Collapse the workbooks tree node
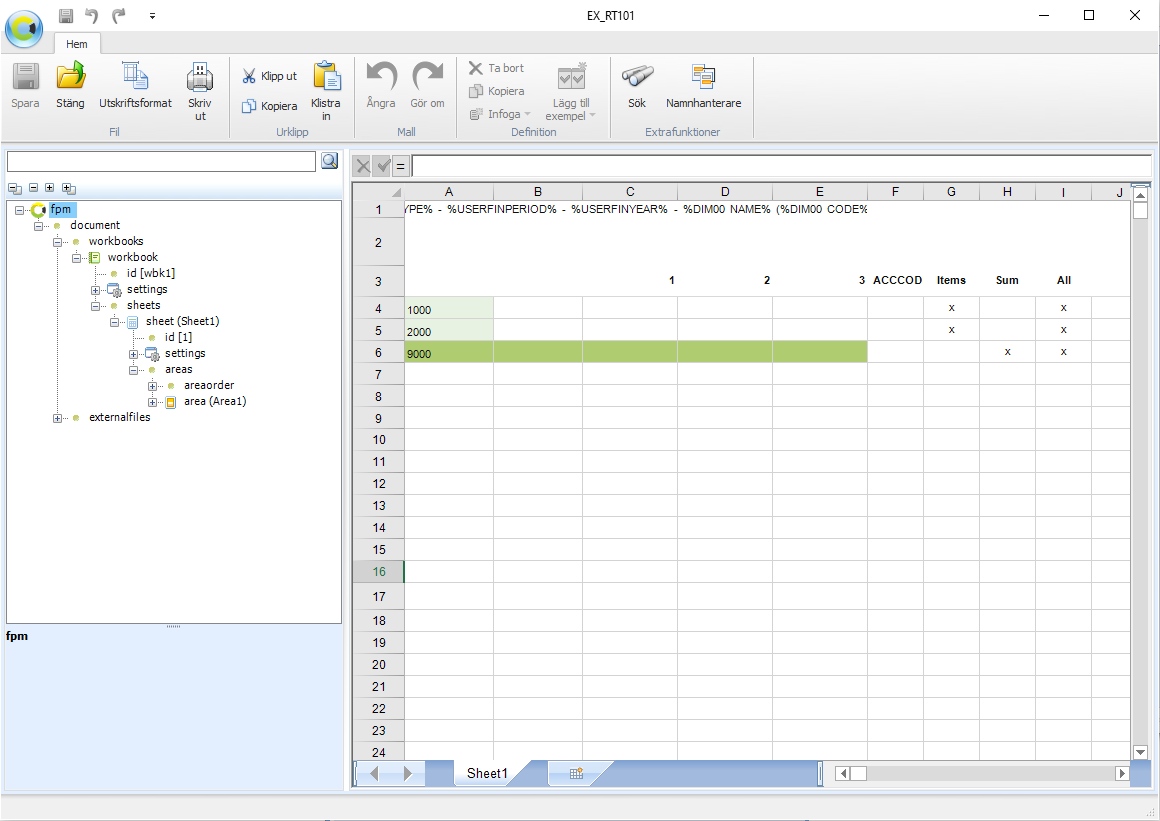1160x821 pixels. [57, 242]
